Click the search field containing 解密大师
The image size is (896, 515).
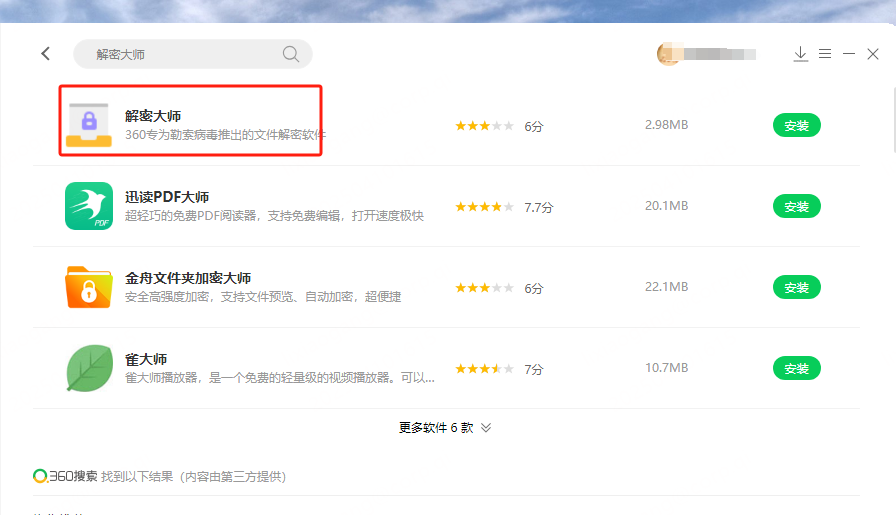click(180, 54)
